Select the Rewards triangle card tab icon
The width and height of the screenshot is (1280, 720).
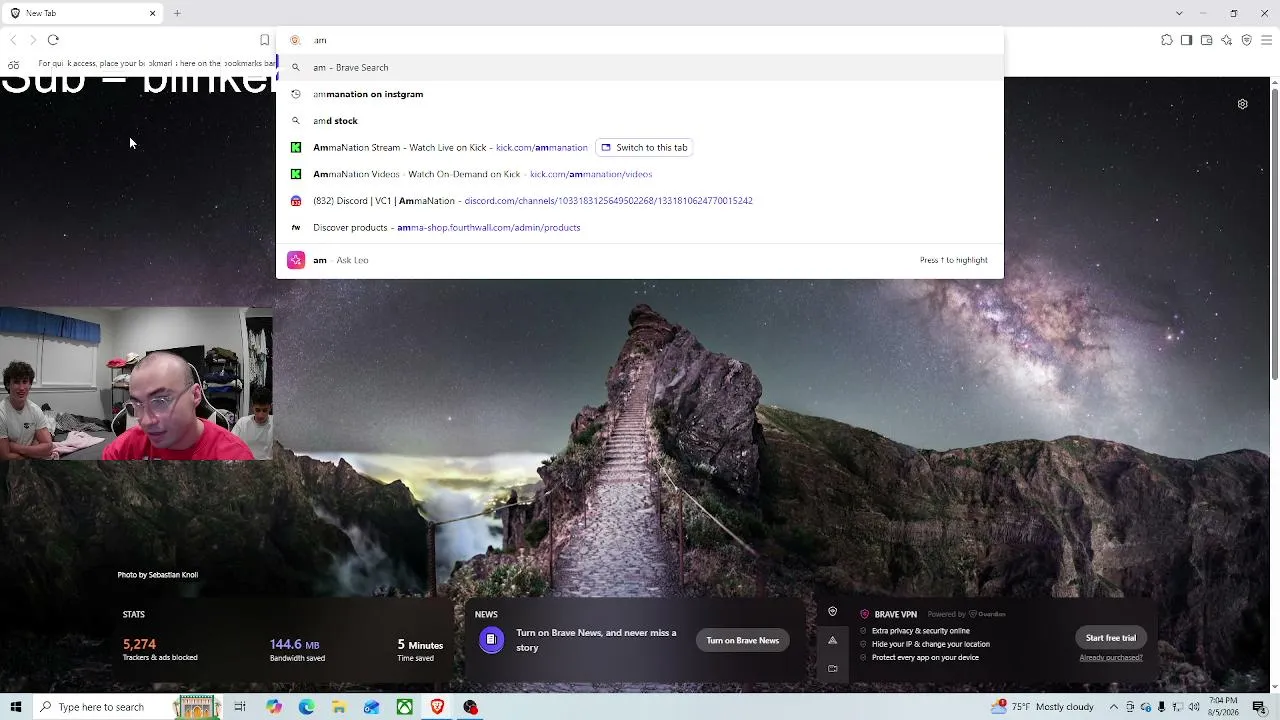[x=832, y=641]
